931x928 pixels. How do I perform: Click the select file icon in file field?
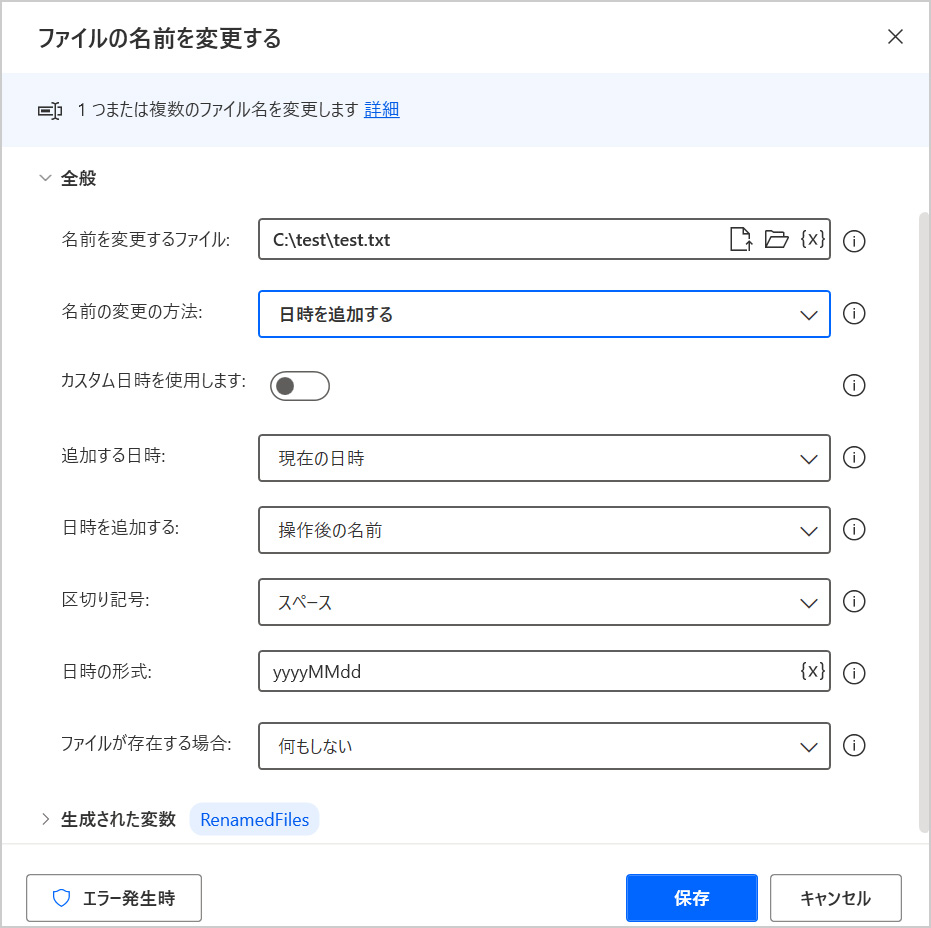pos(740,240)
